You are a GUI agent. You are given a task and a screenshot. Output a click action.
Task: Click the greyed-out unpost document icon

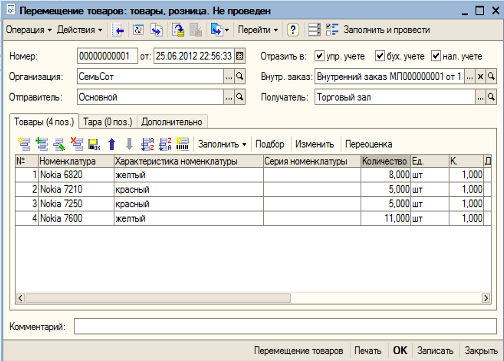click(196, 30)
